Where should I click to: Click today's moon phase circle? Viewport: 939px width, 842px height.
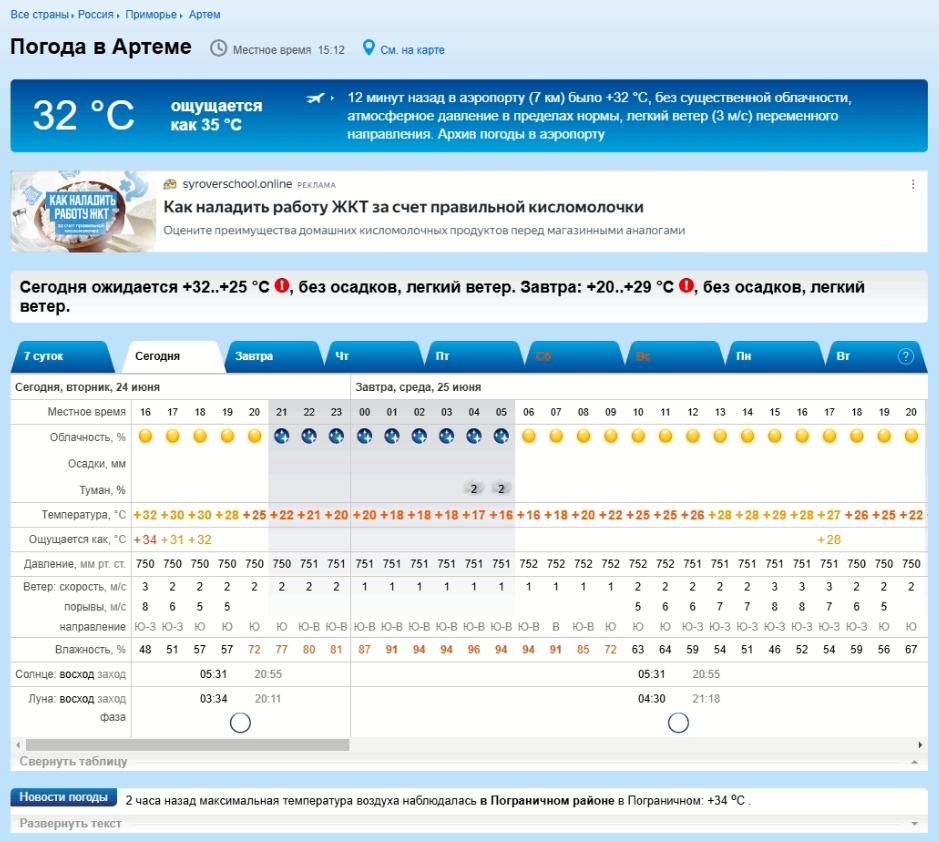point(240,723)
